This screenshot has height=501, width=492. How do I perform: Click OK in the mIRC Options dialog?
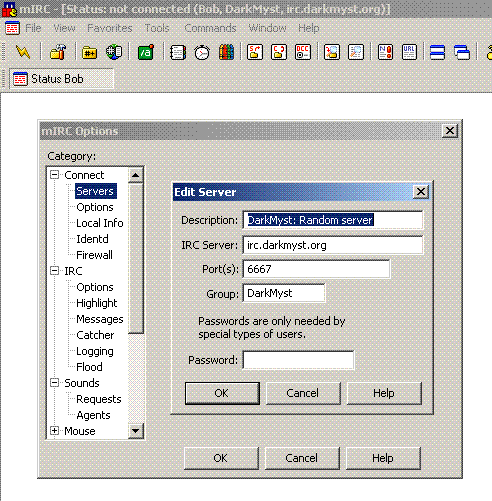point(221,458)
